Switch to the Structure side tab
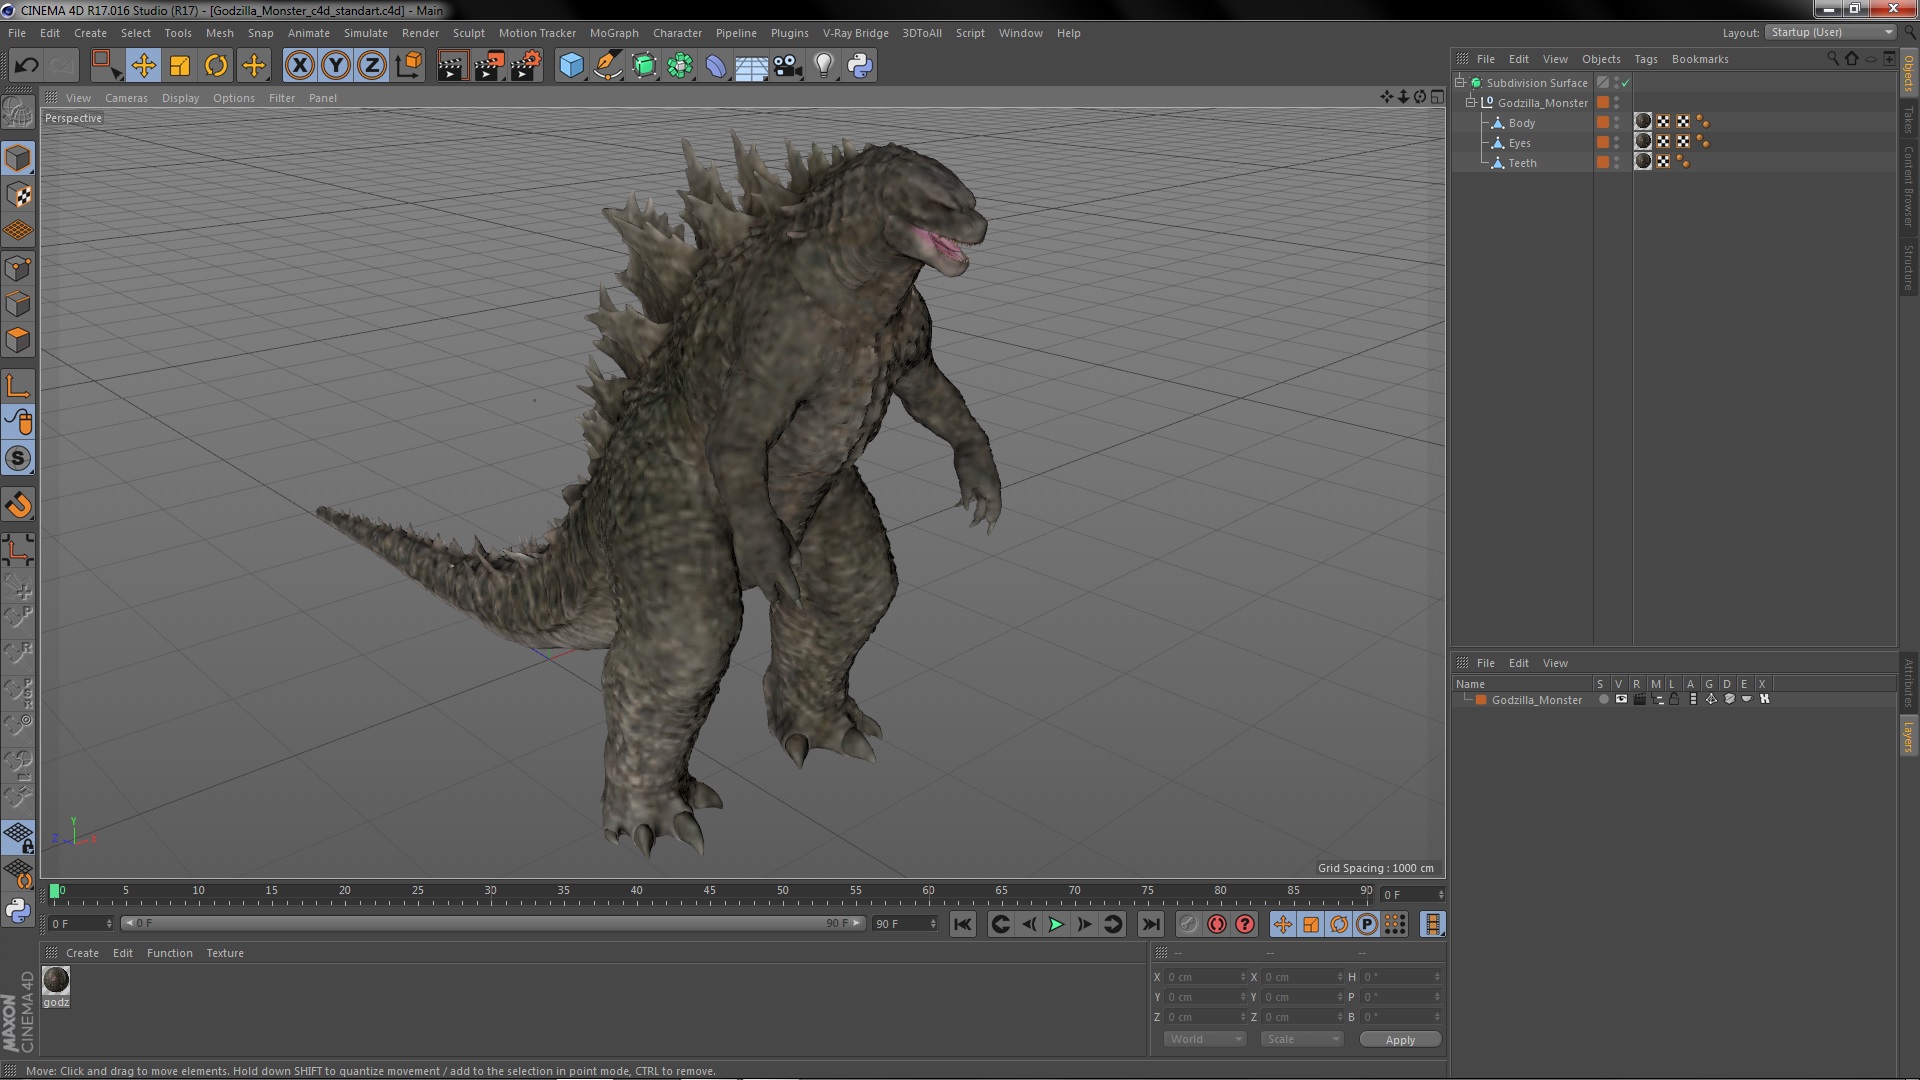Image resolution: width=1920 pixels, height=1080 pixels. (x=1908, y=267)
